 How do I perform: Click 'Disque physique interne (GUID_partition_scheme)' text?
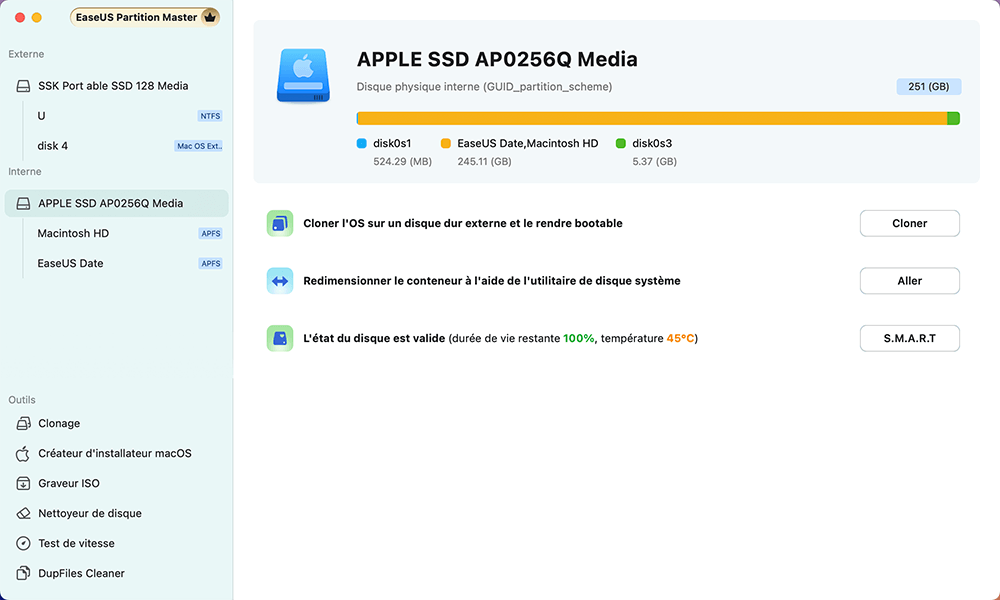(484, 87)
